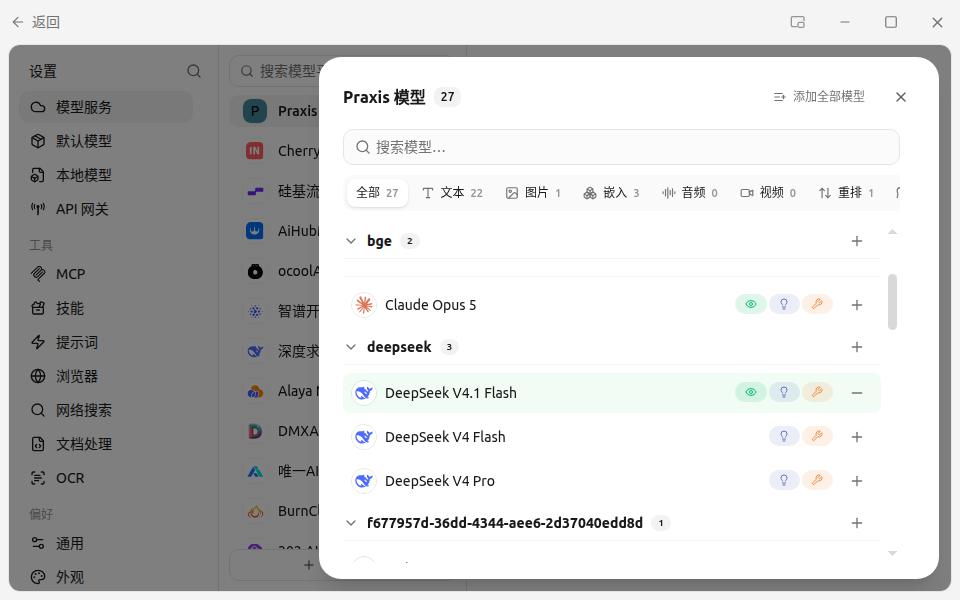The image size is (960, 600).
Task: Focus the 搜索模型 field in dialog
Action: [x=621, y=147]
